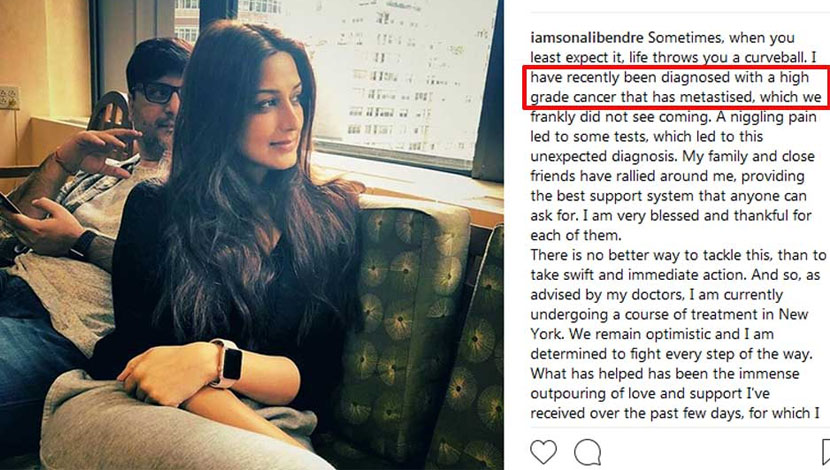This screenshot has width=830, height=470.
Task: Save the post with the bookmark icon
Action: 826,453
